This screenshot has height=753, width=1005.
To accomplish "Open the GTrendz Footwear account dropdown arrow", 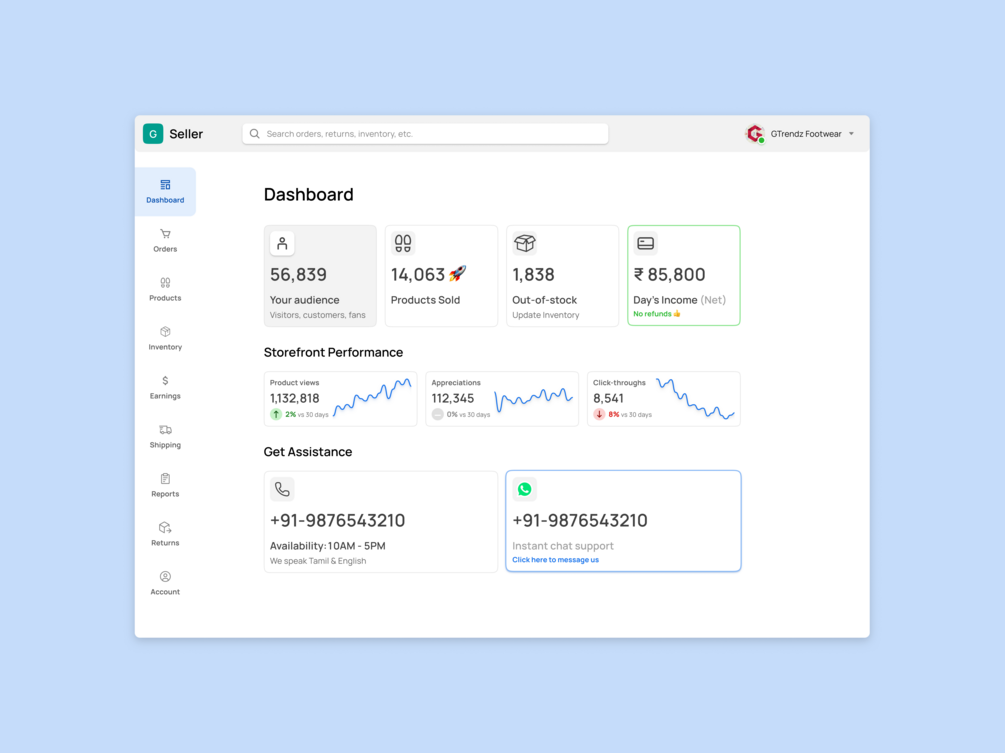I will click(851, 134).
